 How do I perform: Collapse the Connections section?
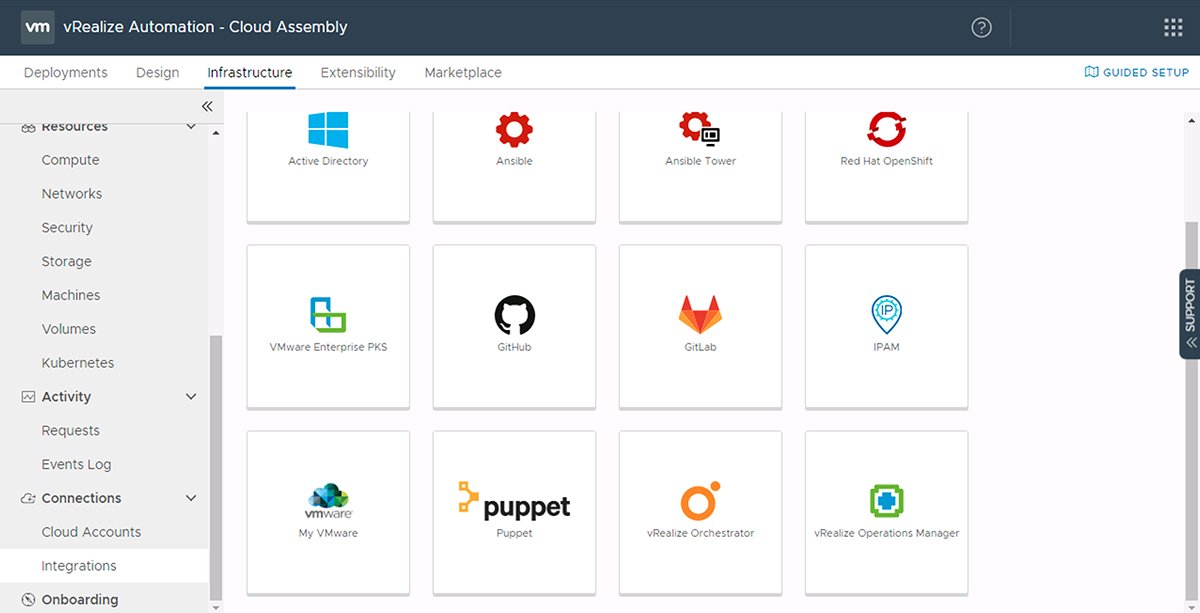(x=190, y=498)
